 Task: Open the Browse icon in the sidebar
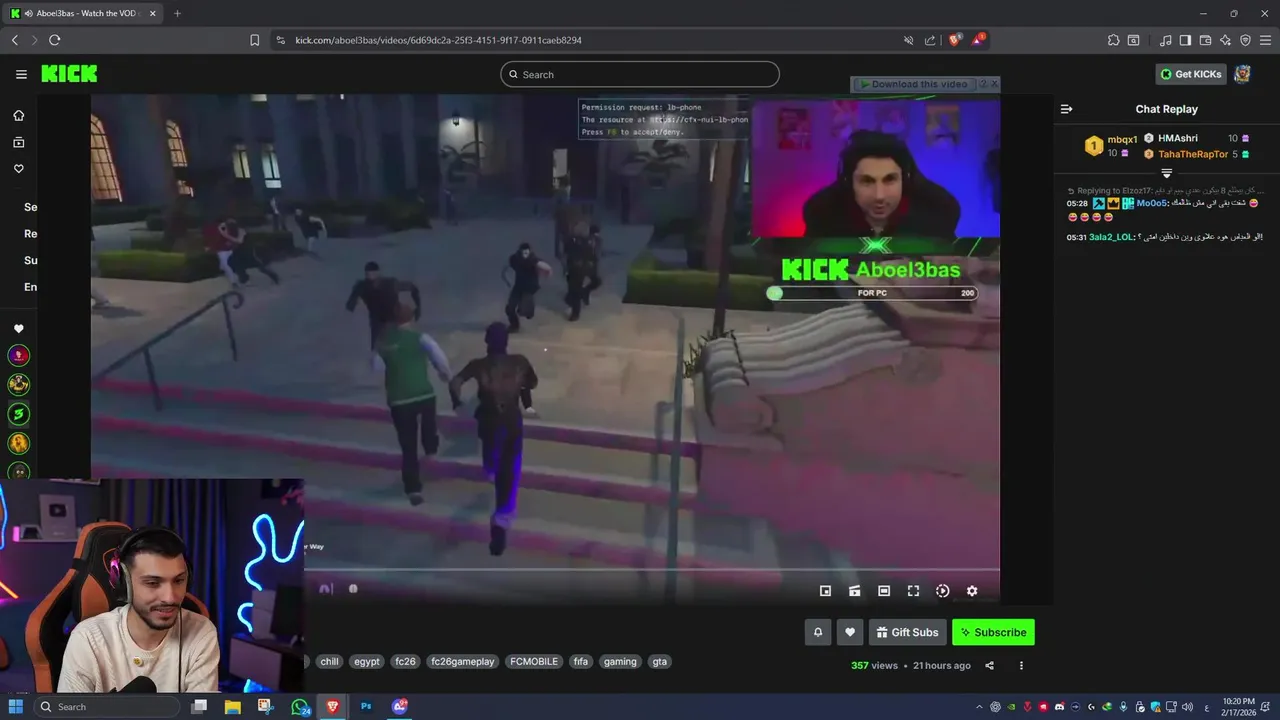[x=18, y=142]
